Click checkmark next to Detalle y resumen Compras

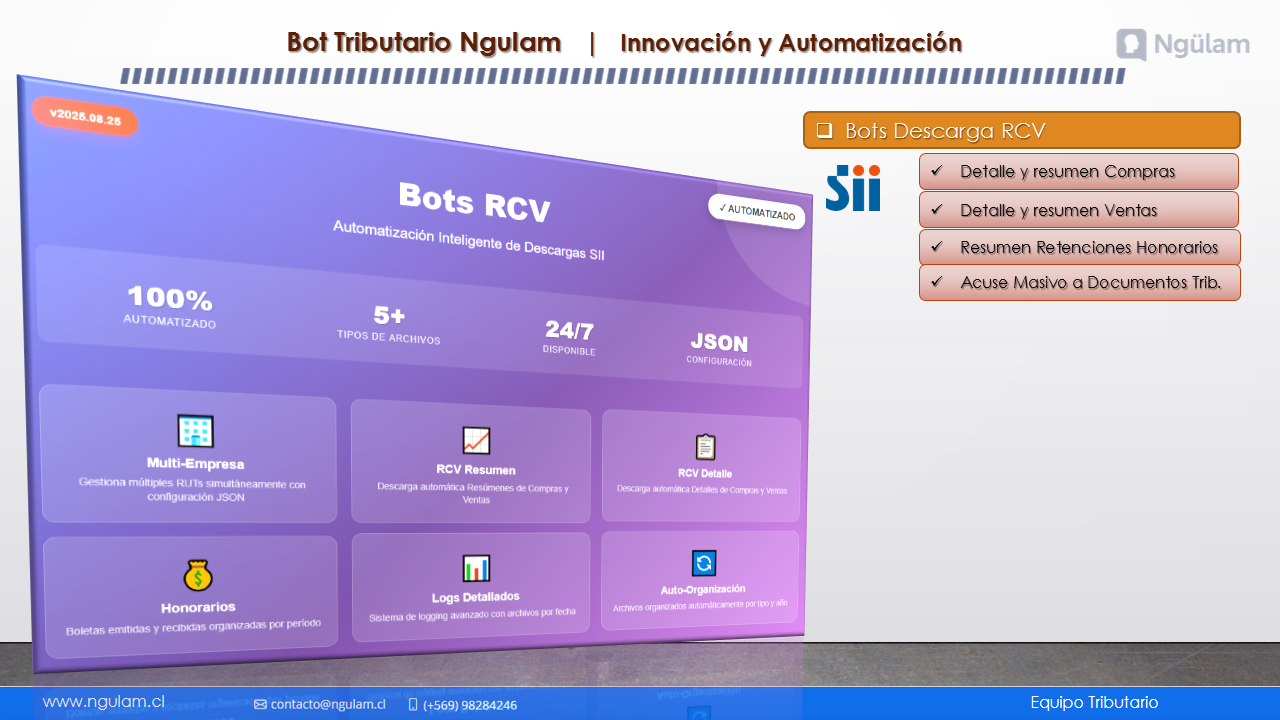(x=937, y=171)
